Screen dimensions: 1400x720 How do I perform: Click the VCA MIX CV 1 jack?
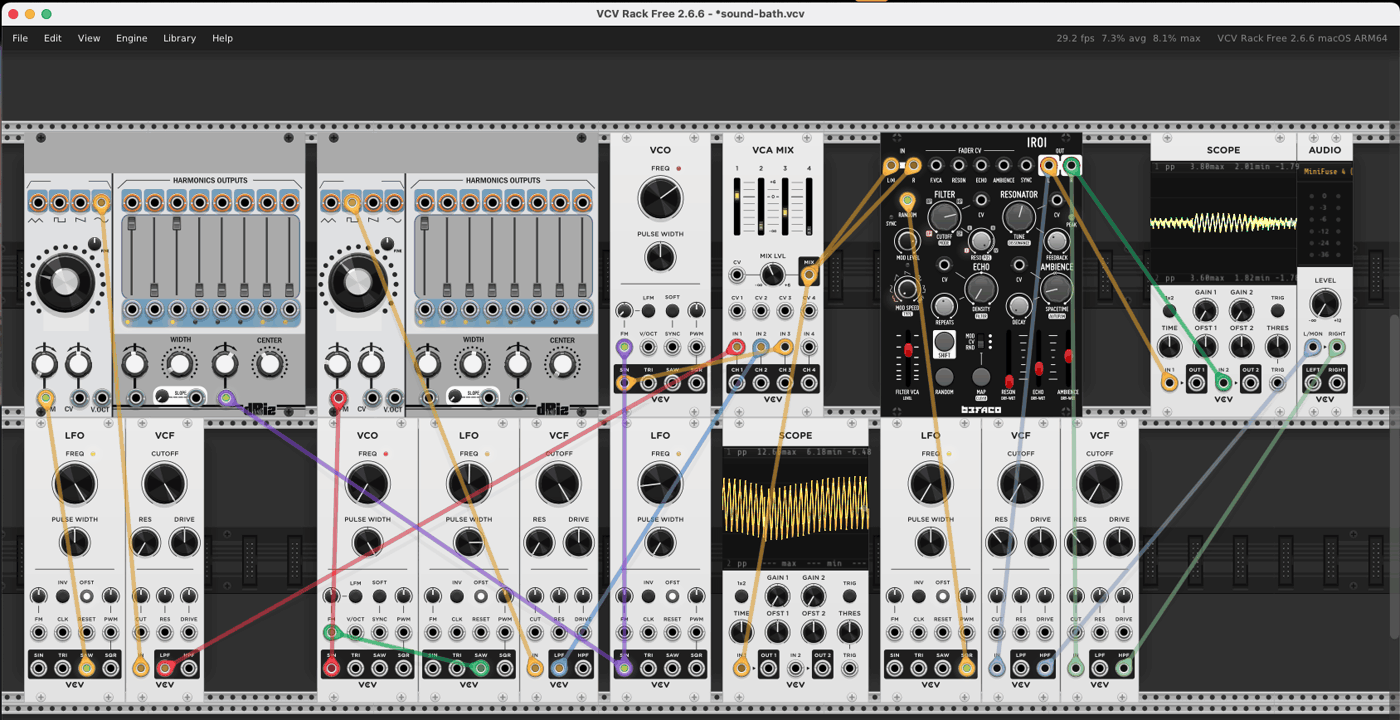[x=737, y=313]
